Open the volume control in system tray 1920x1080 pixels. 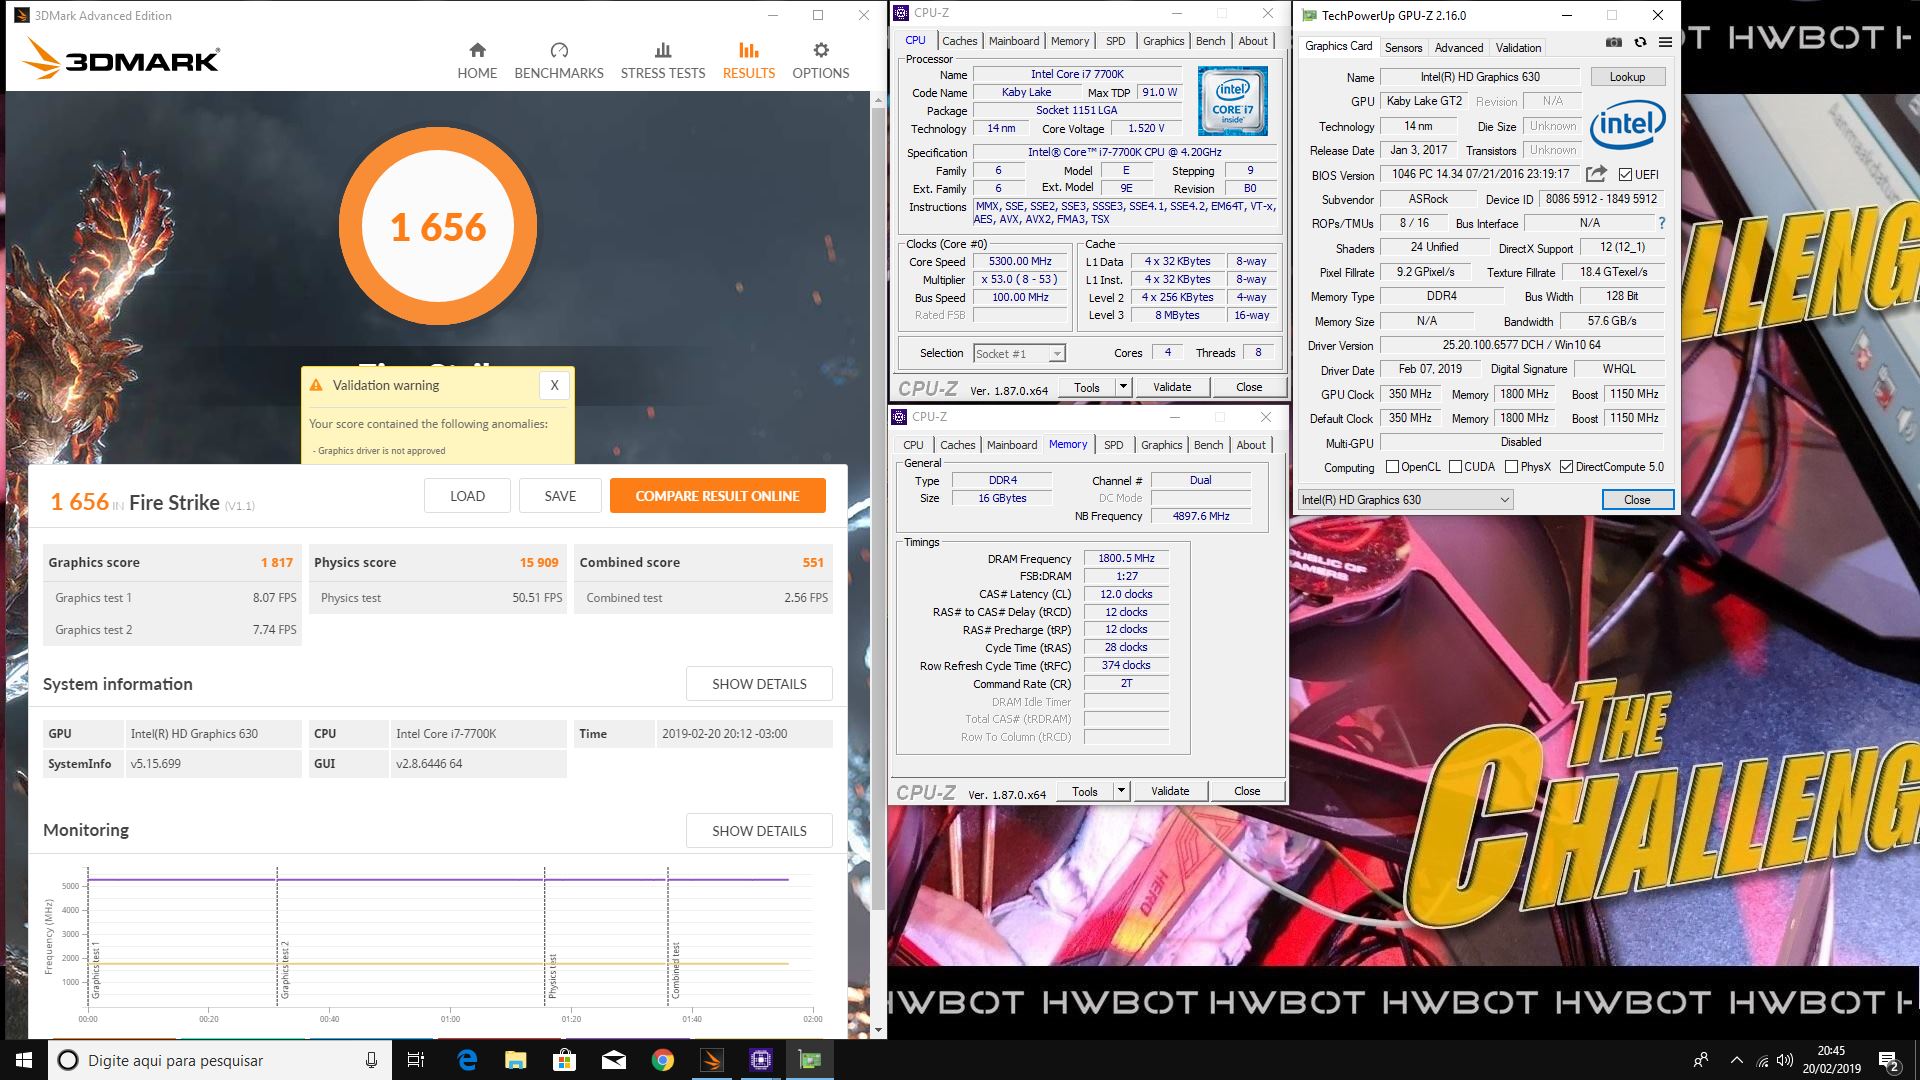(1787, 1060)
